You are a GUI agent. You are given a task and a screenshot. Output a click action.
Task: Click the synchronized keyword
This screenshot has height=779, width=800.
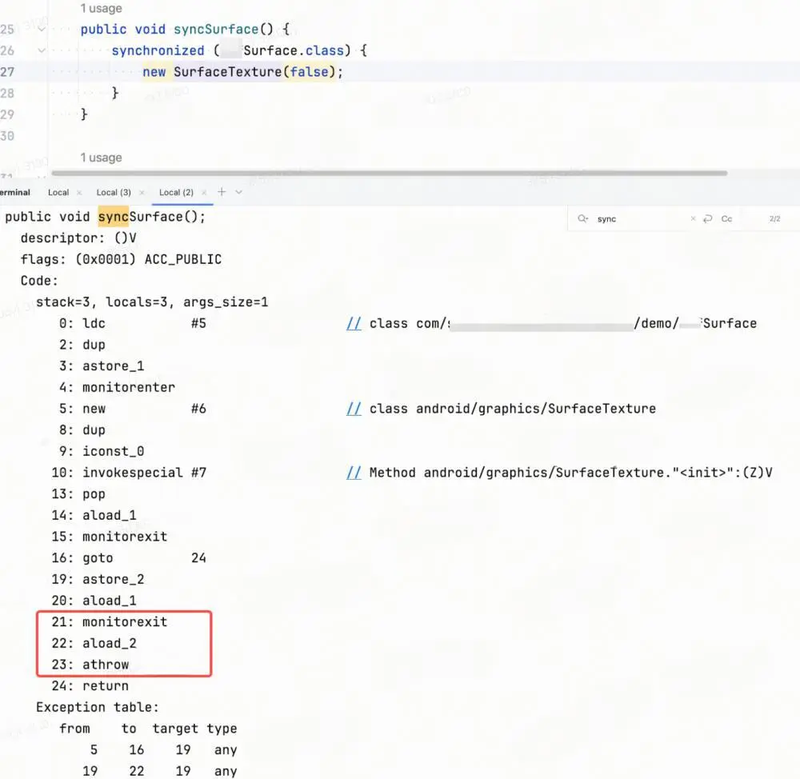[158, 51]
